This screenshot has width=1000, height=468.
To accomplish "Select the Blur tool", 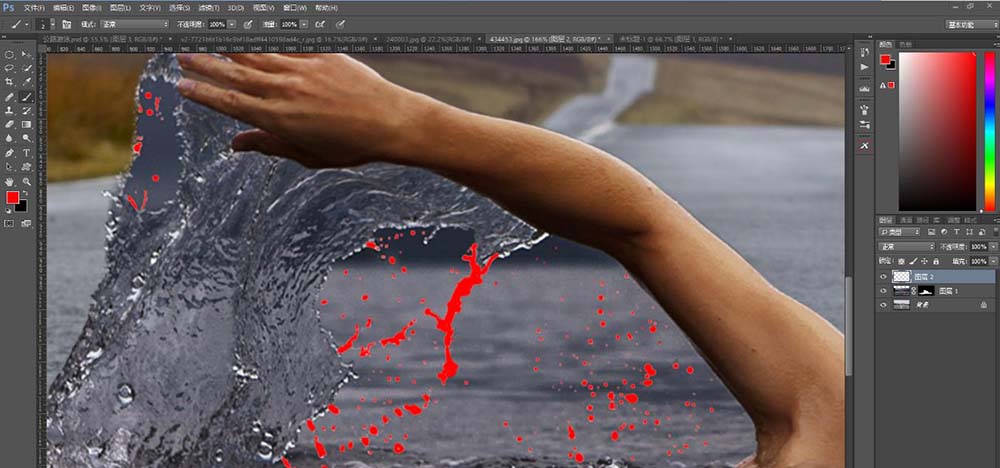I will pos(10,138).
